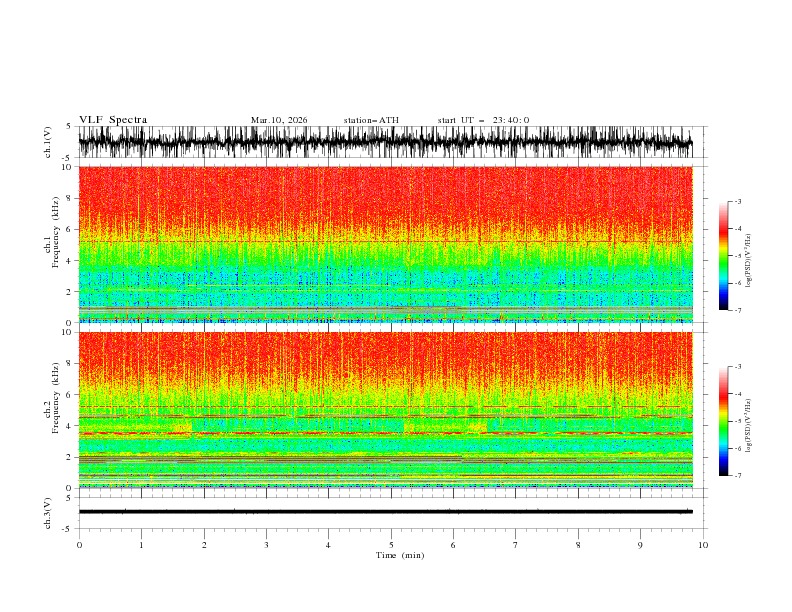This screenshot has height=612, width=792.
Task: Click inside the ch.1 spectrogram plot
Action: point(385,244)
